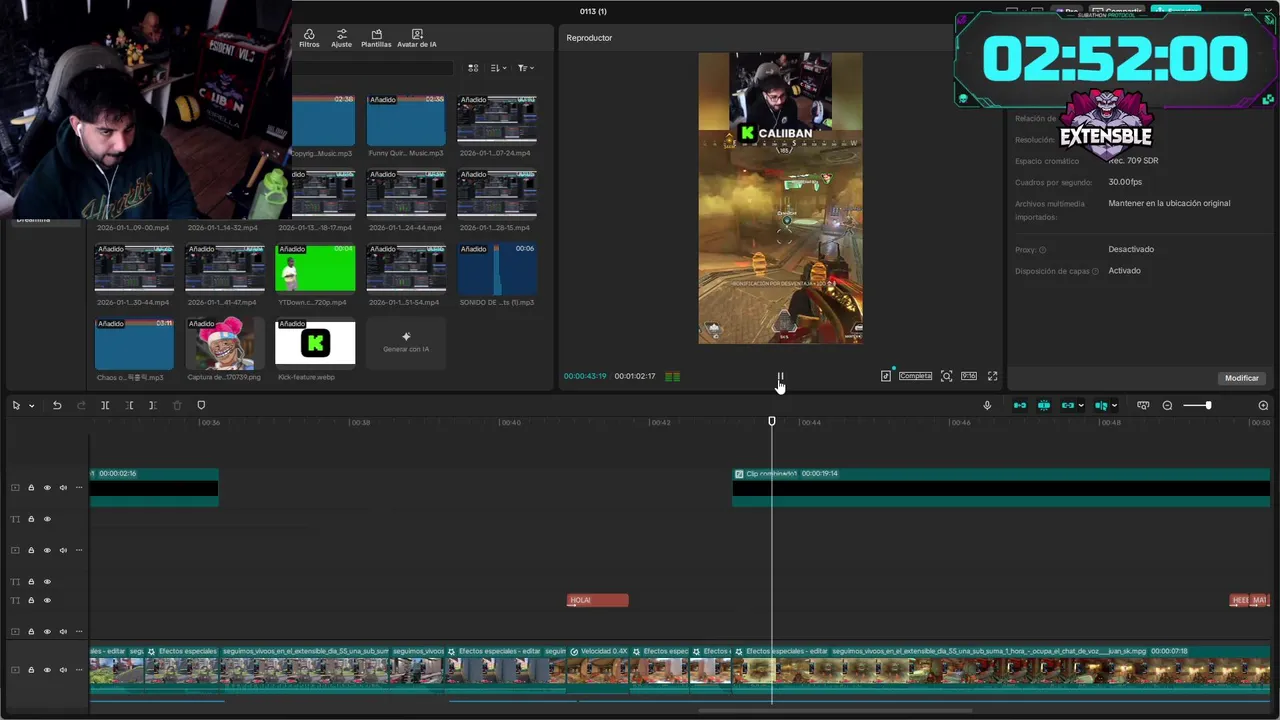
Task: Click the trash delete icon in timeline toolbar
Action: pos(177,405)
